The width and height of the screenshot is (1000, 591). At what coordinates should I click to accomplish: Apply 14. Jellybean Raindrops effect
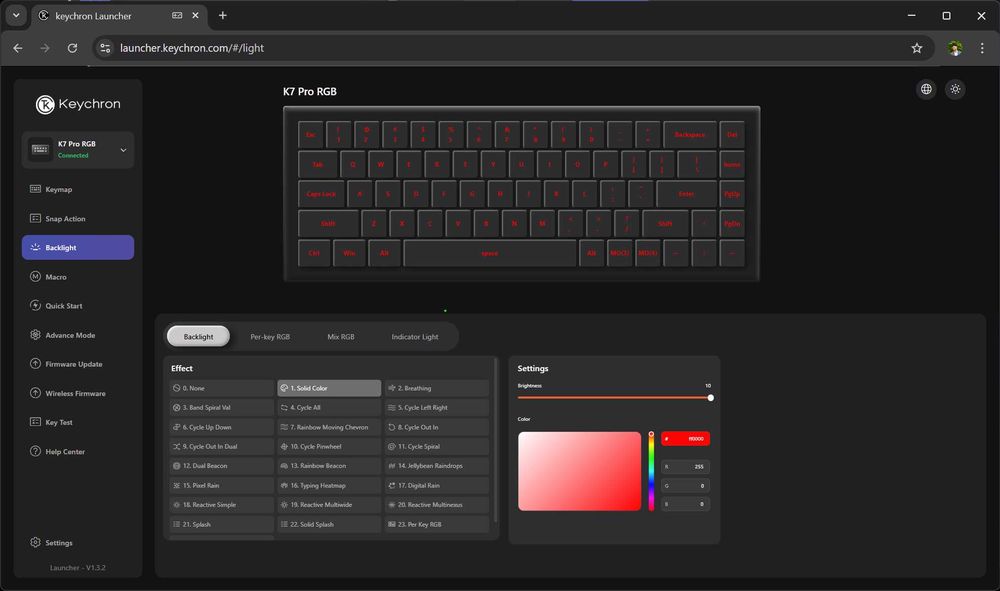click(437, 465)
